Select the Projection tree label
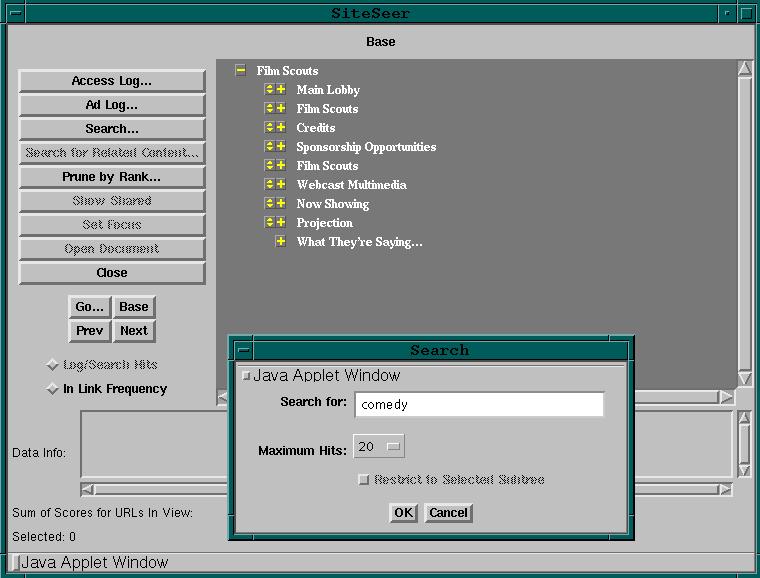Viewport: 760px width, 578px height. click(324, 223)
